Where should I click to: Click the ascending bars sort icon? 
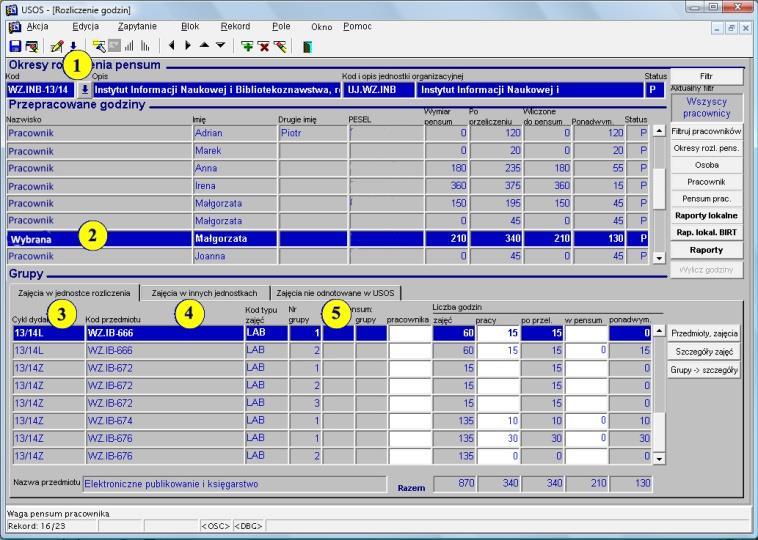point(129,46)
